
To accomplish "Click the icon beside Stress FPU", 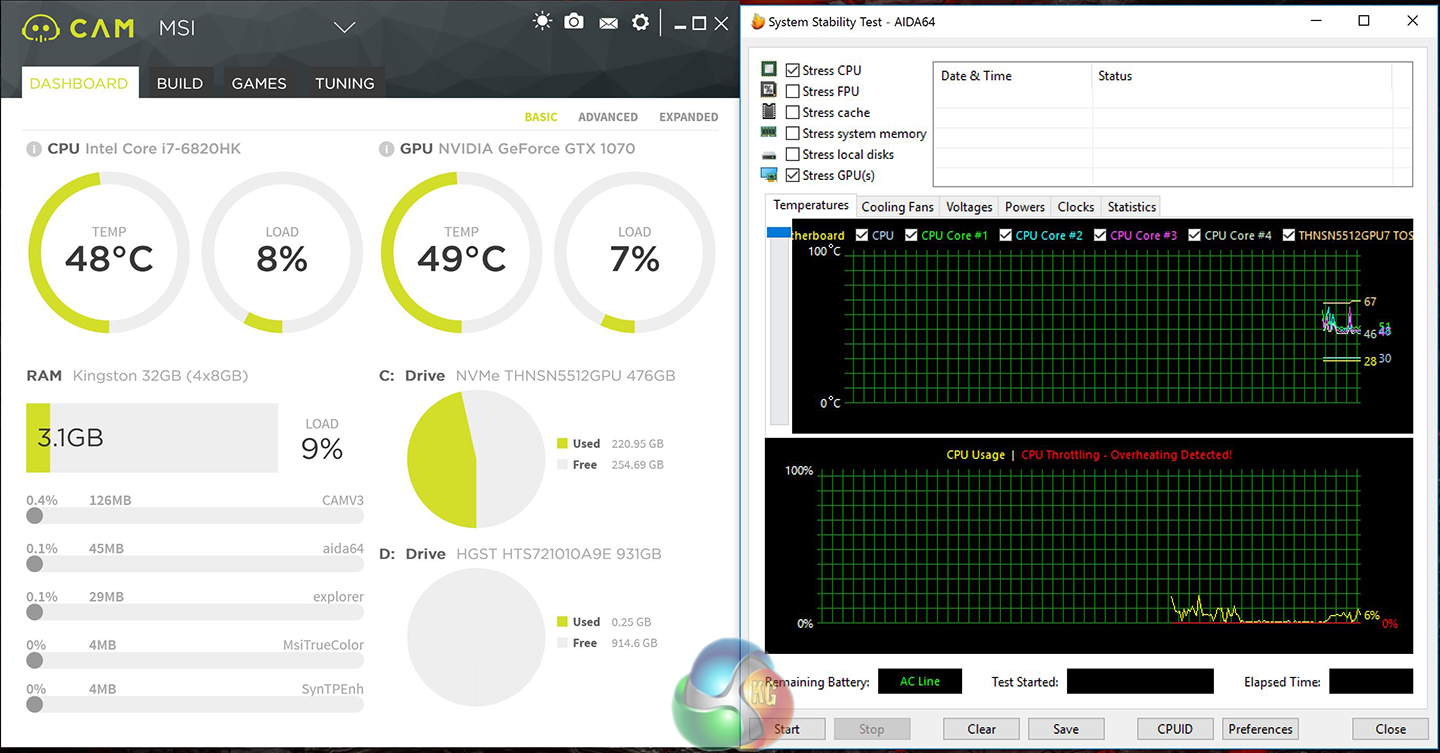I will coord(769,91).
